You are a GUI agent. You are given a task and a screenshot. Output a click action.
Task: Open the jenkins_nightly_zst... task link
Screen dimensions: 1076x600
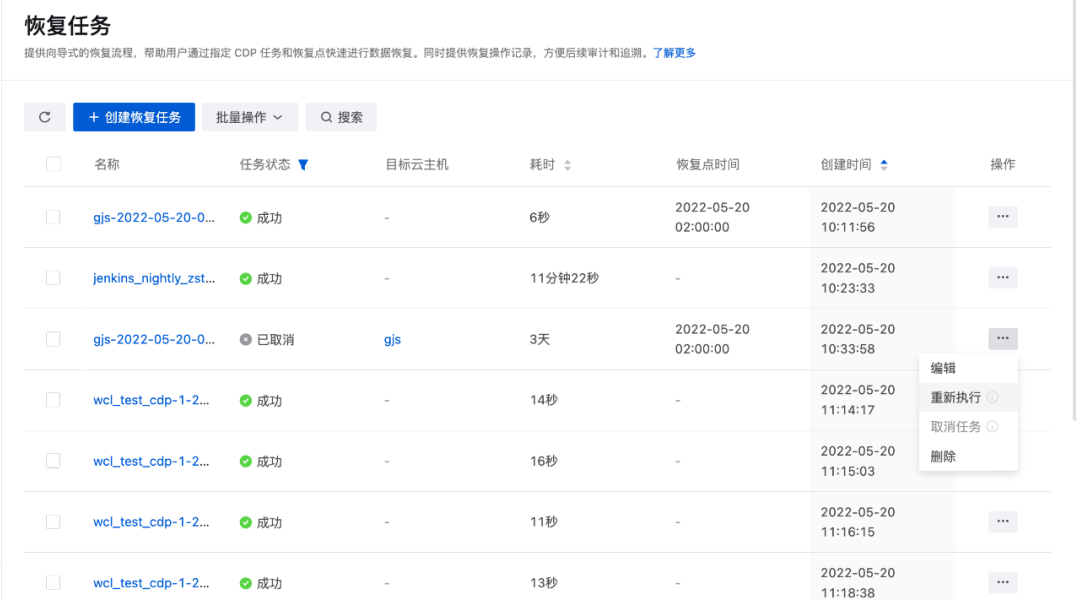pos(154,278)
